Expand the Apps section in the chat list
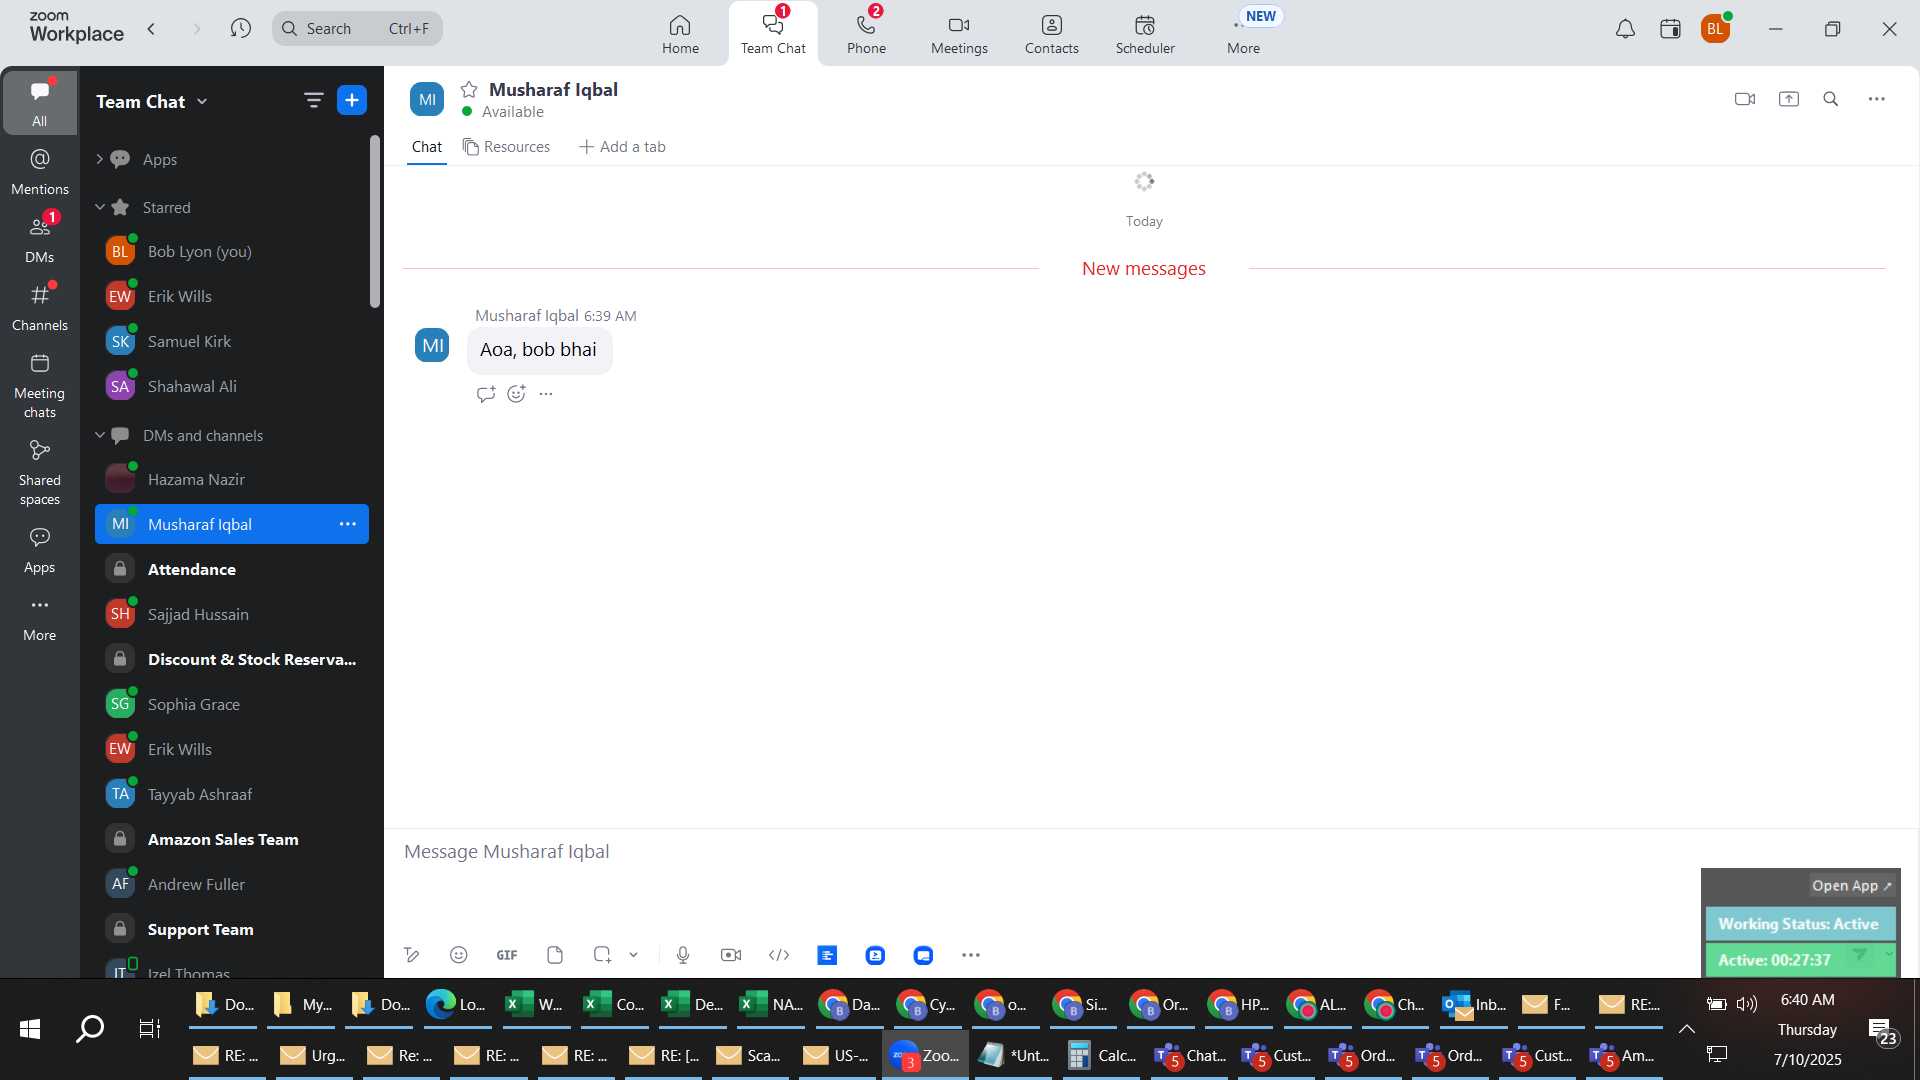 click(99, 159)
